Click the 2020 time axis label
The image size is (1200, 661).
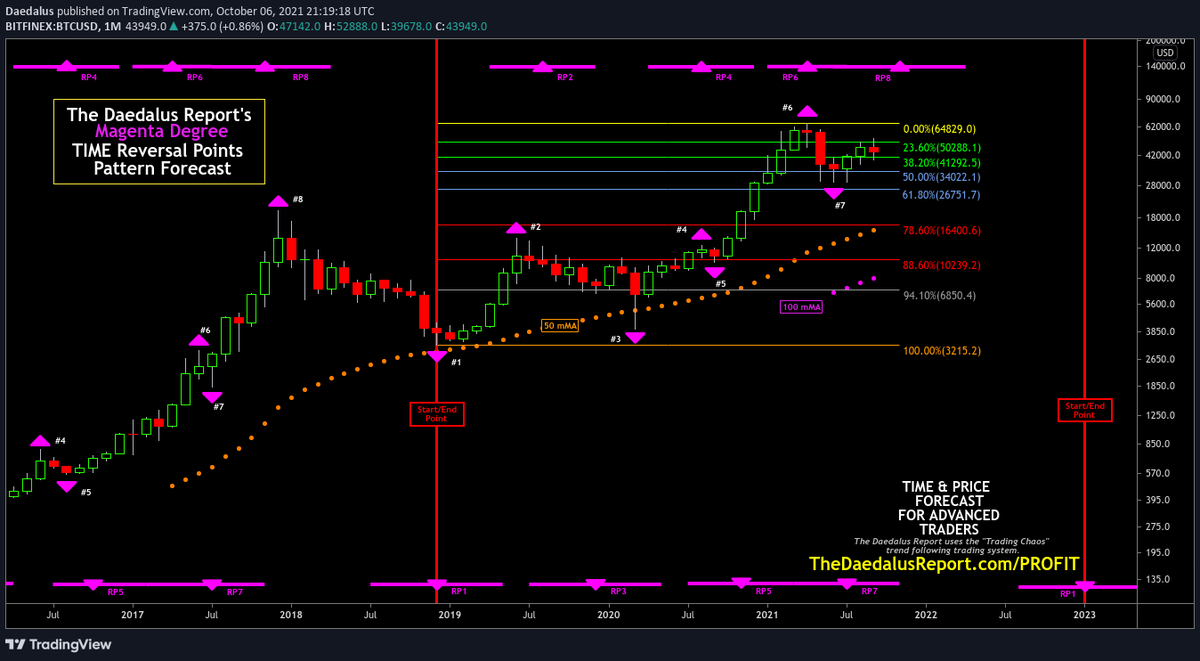pyautogui.click(x=608, y=616)
